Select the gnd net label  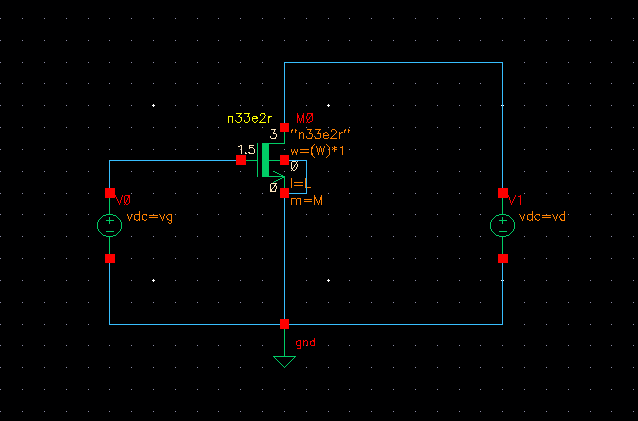(305, 343)
